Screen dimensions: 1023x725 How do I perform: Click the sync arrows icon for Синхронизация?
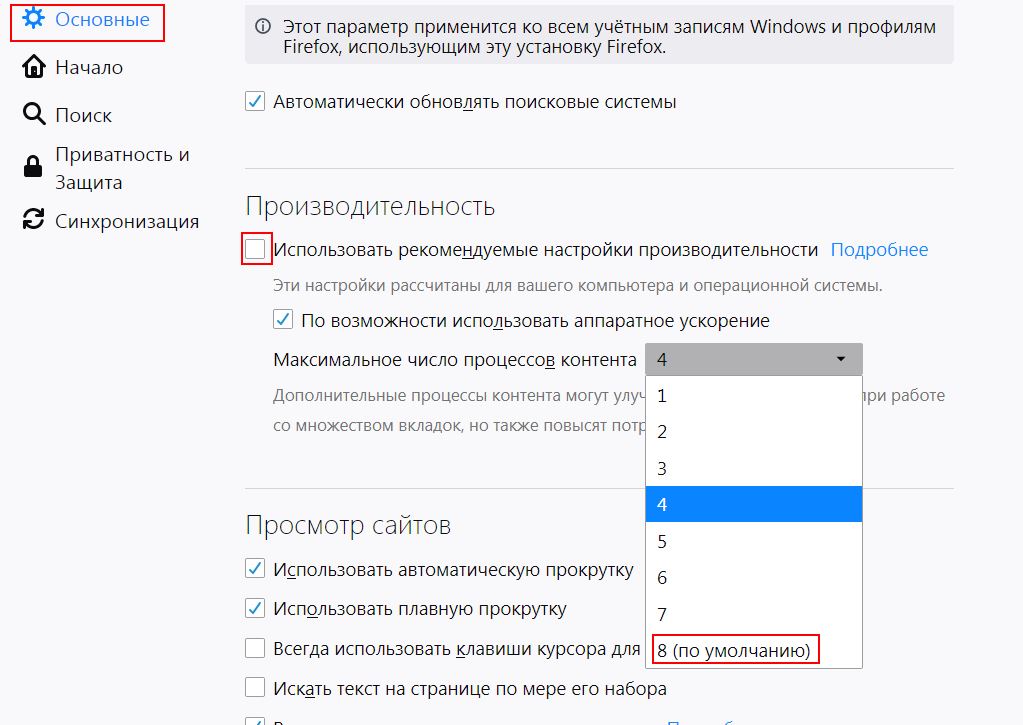[33, 219]
